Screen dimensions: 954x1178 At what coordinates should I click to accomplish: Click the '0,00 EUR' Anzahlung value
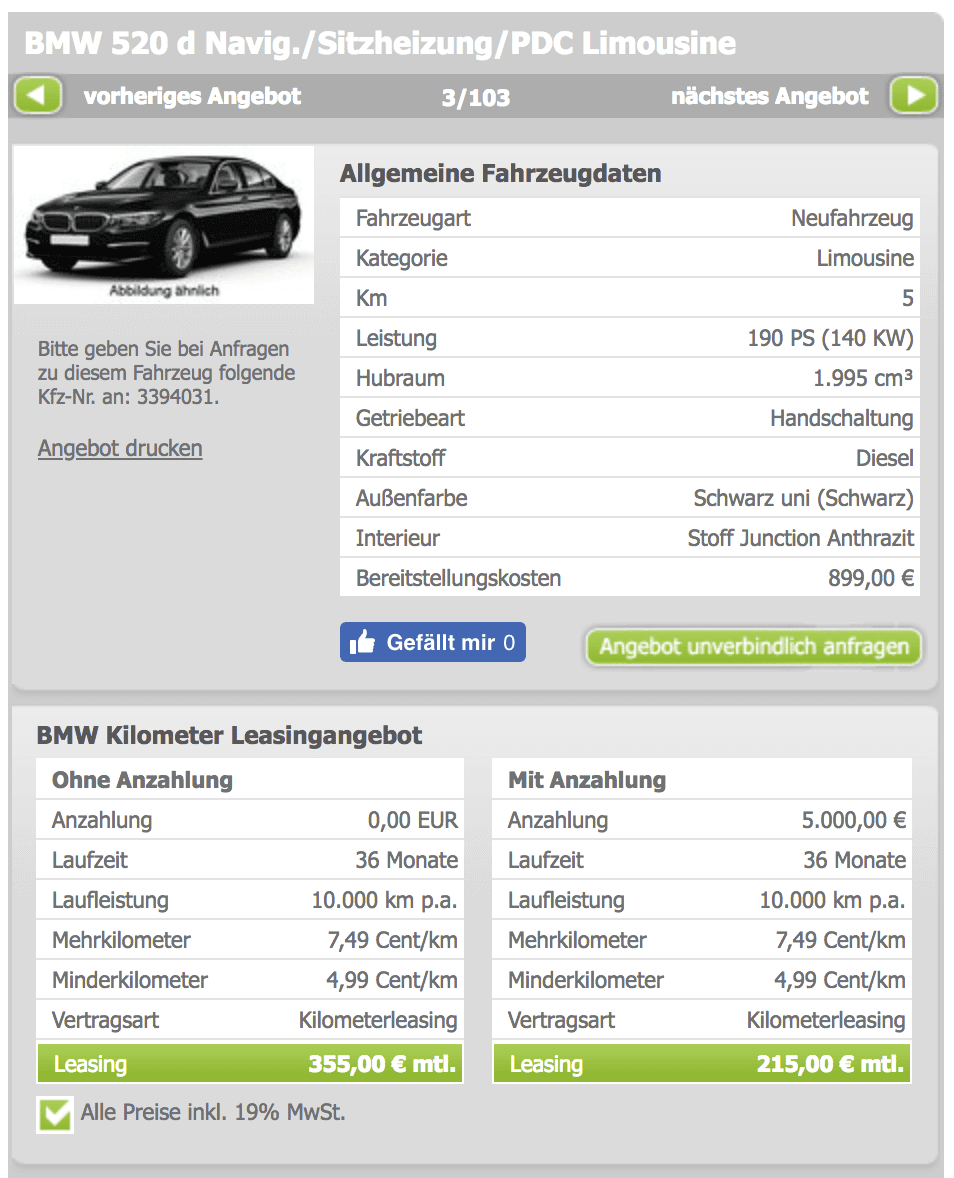[412, 820]
